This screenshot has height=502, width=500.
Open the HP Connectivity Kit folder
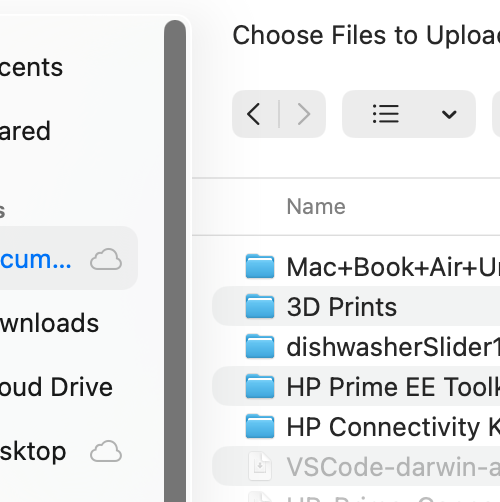click(356, 426)
